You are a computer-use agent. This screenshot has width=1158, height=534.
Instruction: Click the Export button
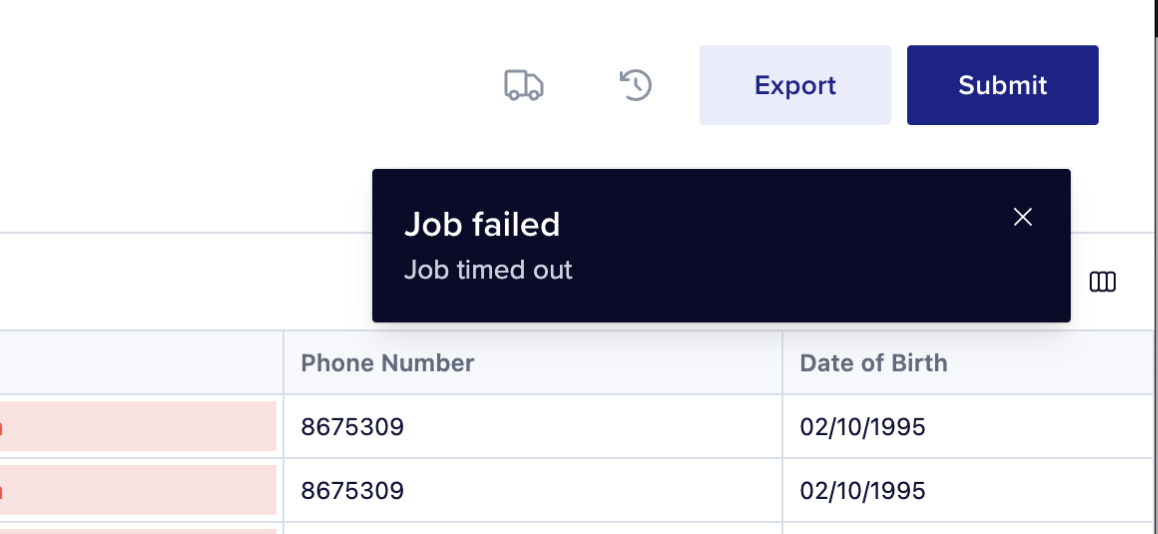[x=795, y=85]
